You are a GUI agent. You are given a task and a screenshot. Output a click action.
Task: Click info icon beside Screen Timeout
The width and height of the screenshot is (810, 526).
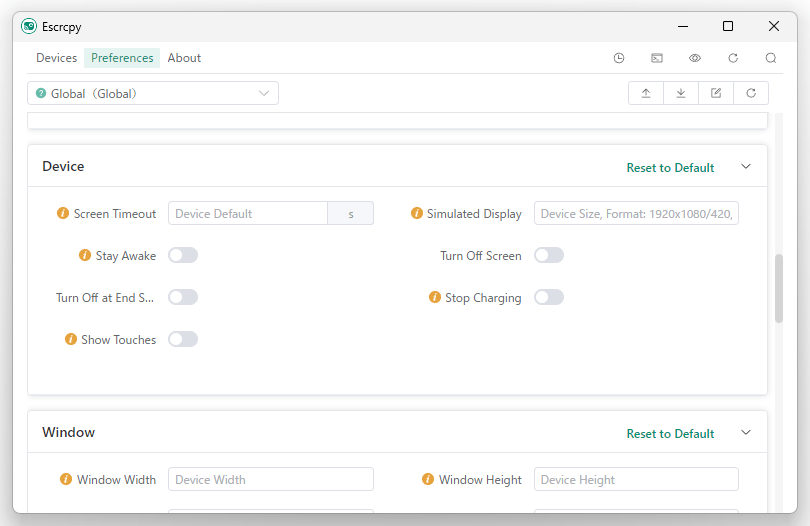pyautogui.click(x=63, y=213)
